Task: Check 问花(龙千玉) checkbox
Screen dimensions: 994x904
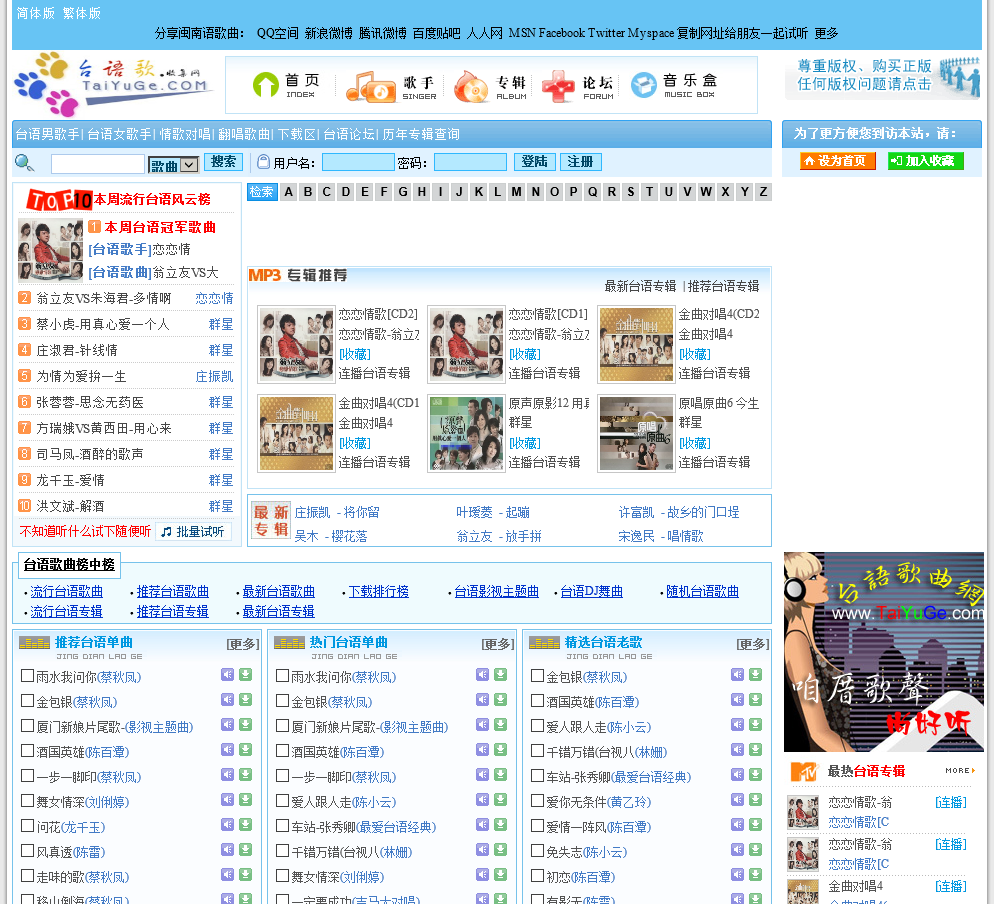Action: coord(27,825)
